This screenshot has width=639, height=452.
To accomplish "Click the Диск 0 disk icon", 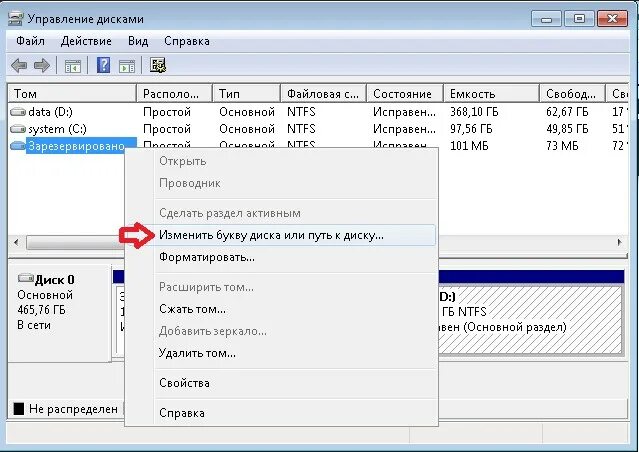I will tap(25, 278).
